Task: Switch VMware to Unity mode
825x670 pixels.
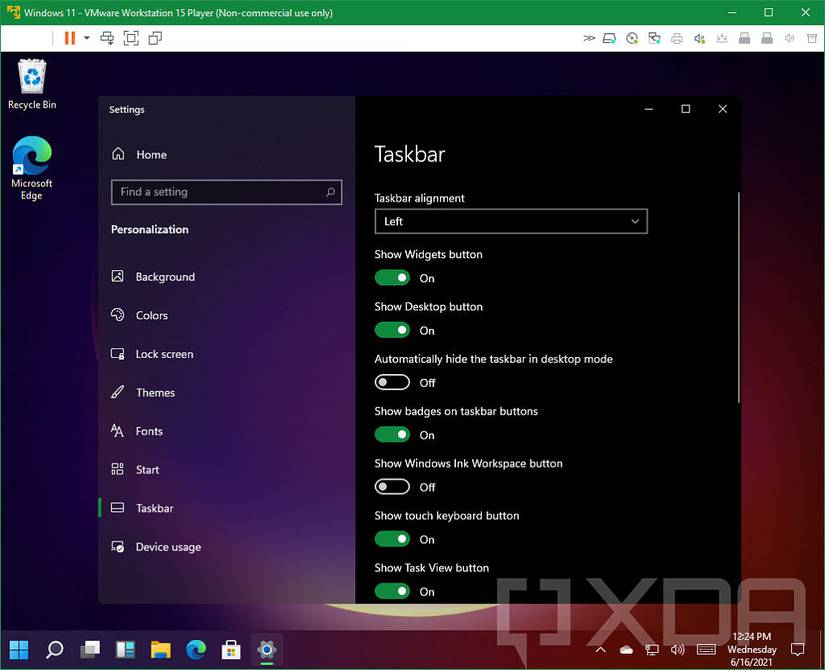Action: pyautogui.click(x=155, y=38)
